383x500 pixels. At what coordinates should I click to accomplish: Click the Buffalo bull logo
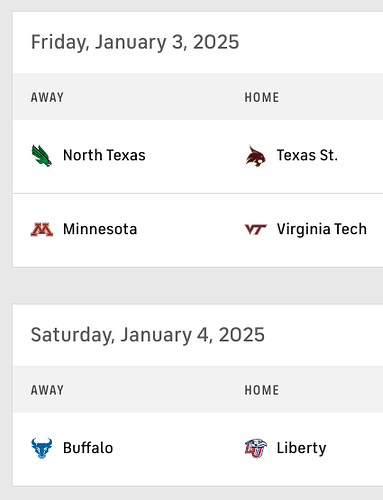[42, 448]
